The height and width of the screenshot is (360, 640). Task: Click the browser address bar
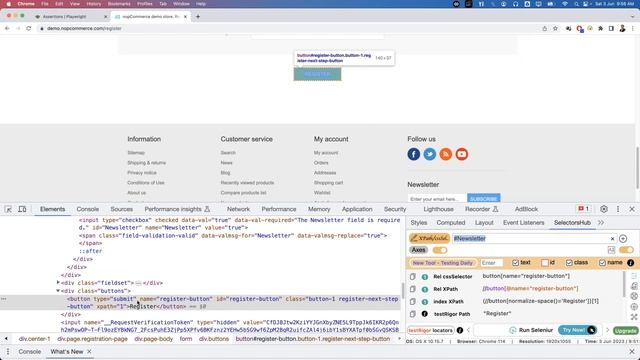click(286, 29)
